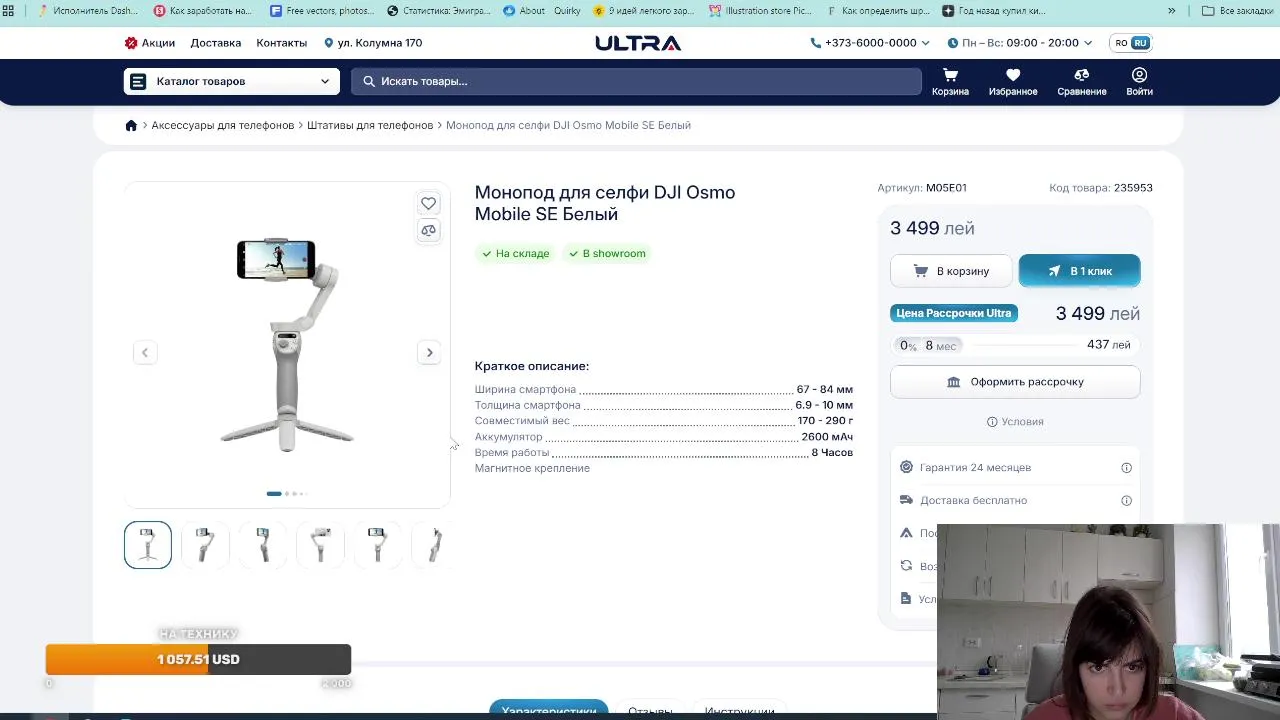Viewport: 1280px width, 720px height.
Task: Select first product thumbnail
Action: 148,545
